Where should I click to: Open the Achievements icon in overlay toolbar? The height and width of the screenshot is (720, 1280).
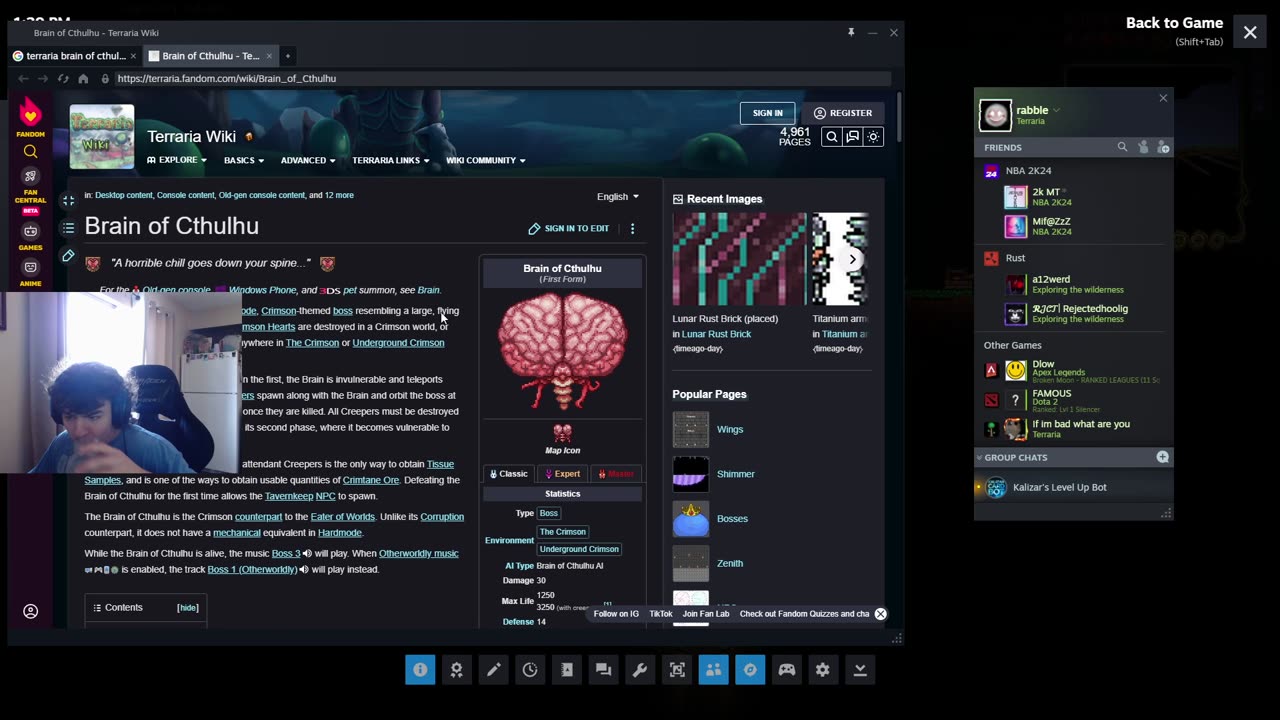click(x=456, y=670)
